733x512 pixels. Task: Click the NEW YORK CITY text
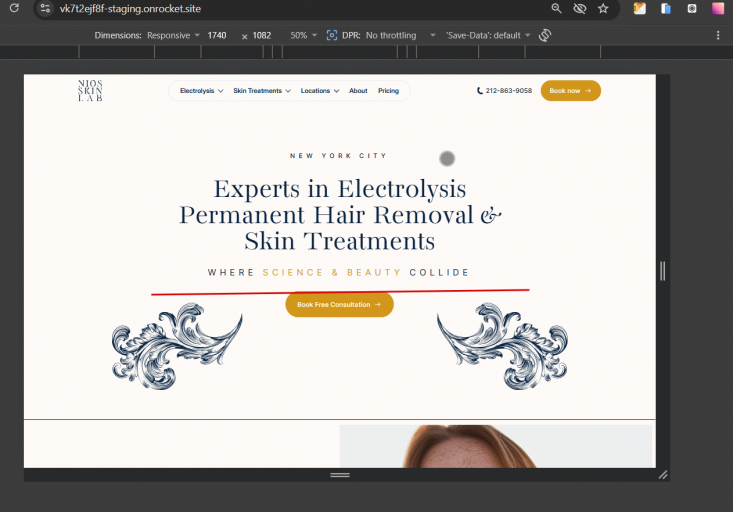coord(338,156)
